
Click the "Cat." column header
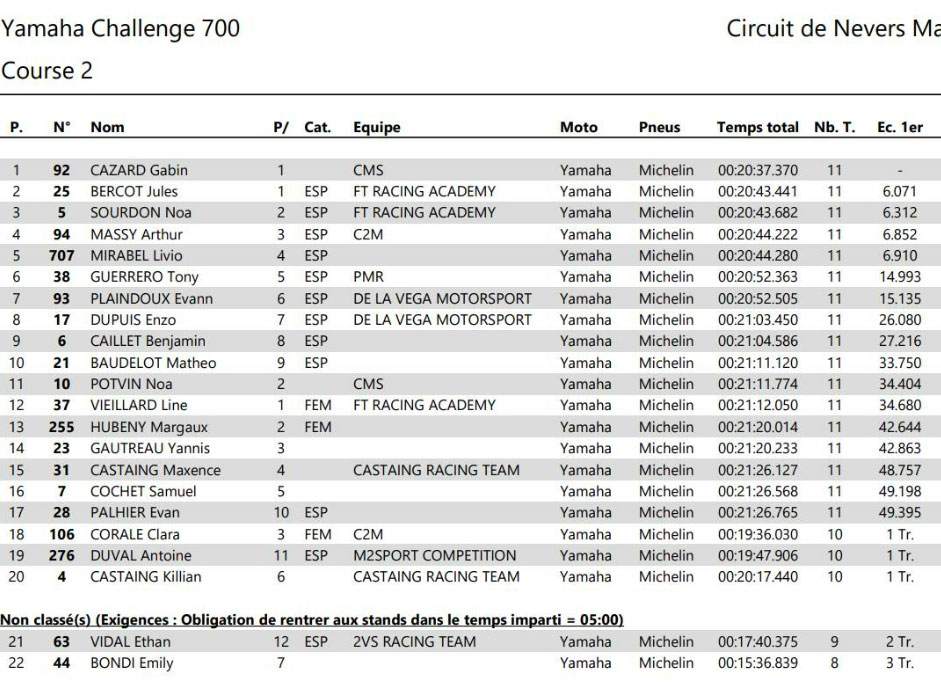click(x=317, y=127)
